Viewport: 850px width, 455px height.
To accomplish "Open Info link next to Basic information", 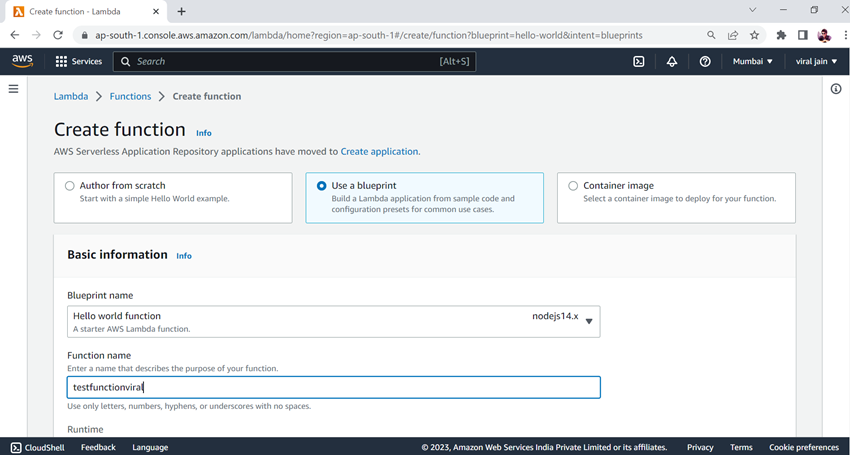I will pos(184,255).
